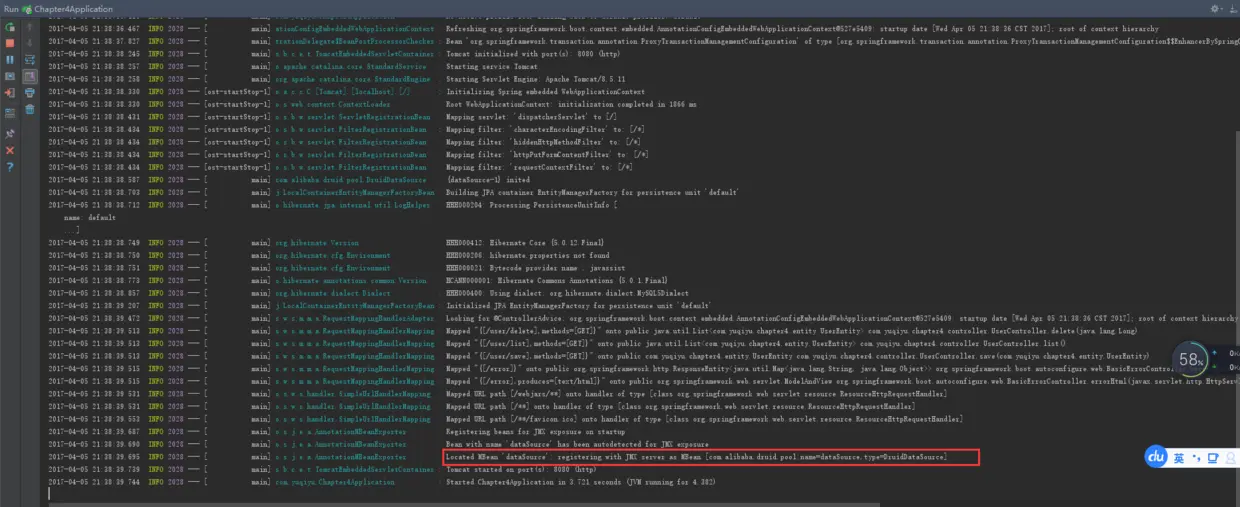Screen dimensions: 1240x507
Task: Click the 'Started Chapter4Application in 3.721 seconds' line
Action: [580, 482]
